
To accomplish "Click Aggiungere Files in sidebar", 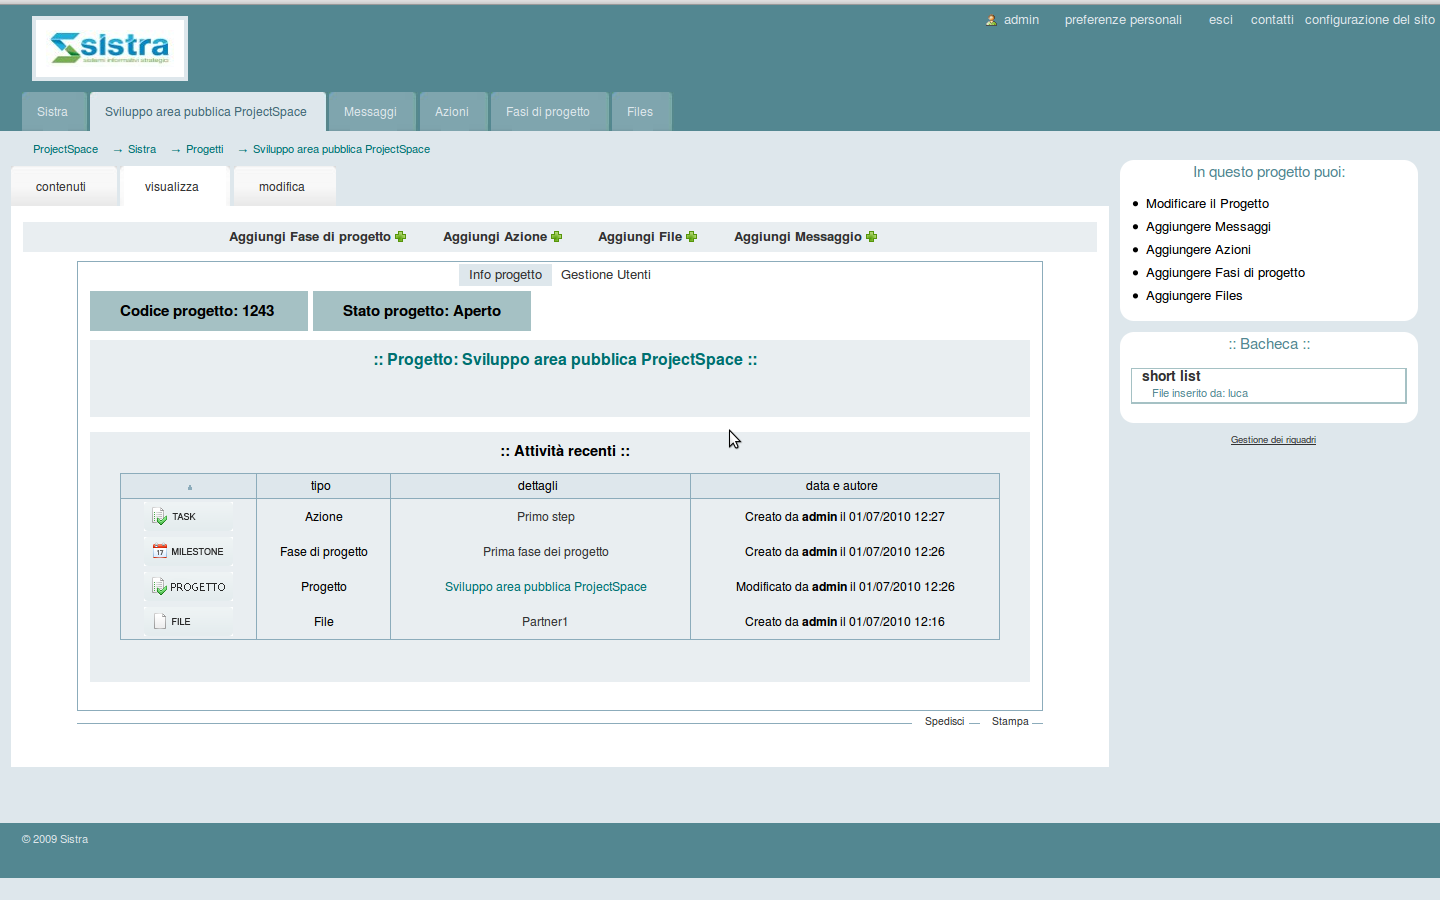I will click(x=1194, y=296).
